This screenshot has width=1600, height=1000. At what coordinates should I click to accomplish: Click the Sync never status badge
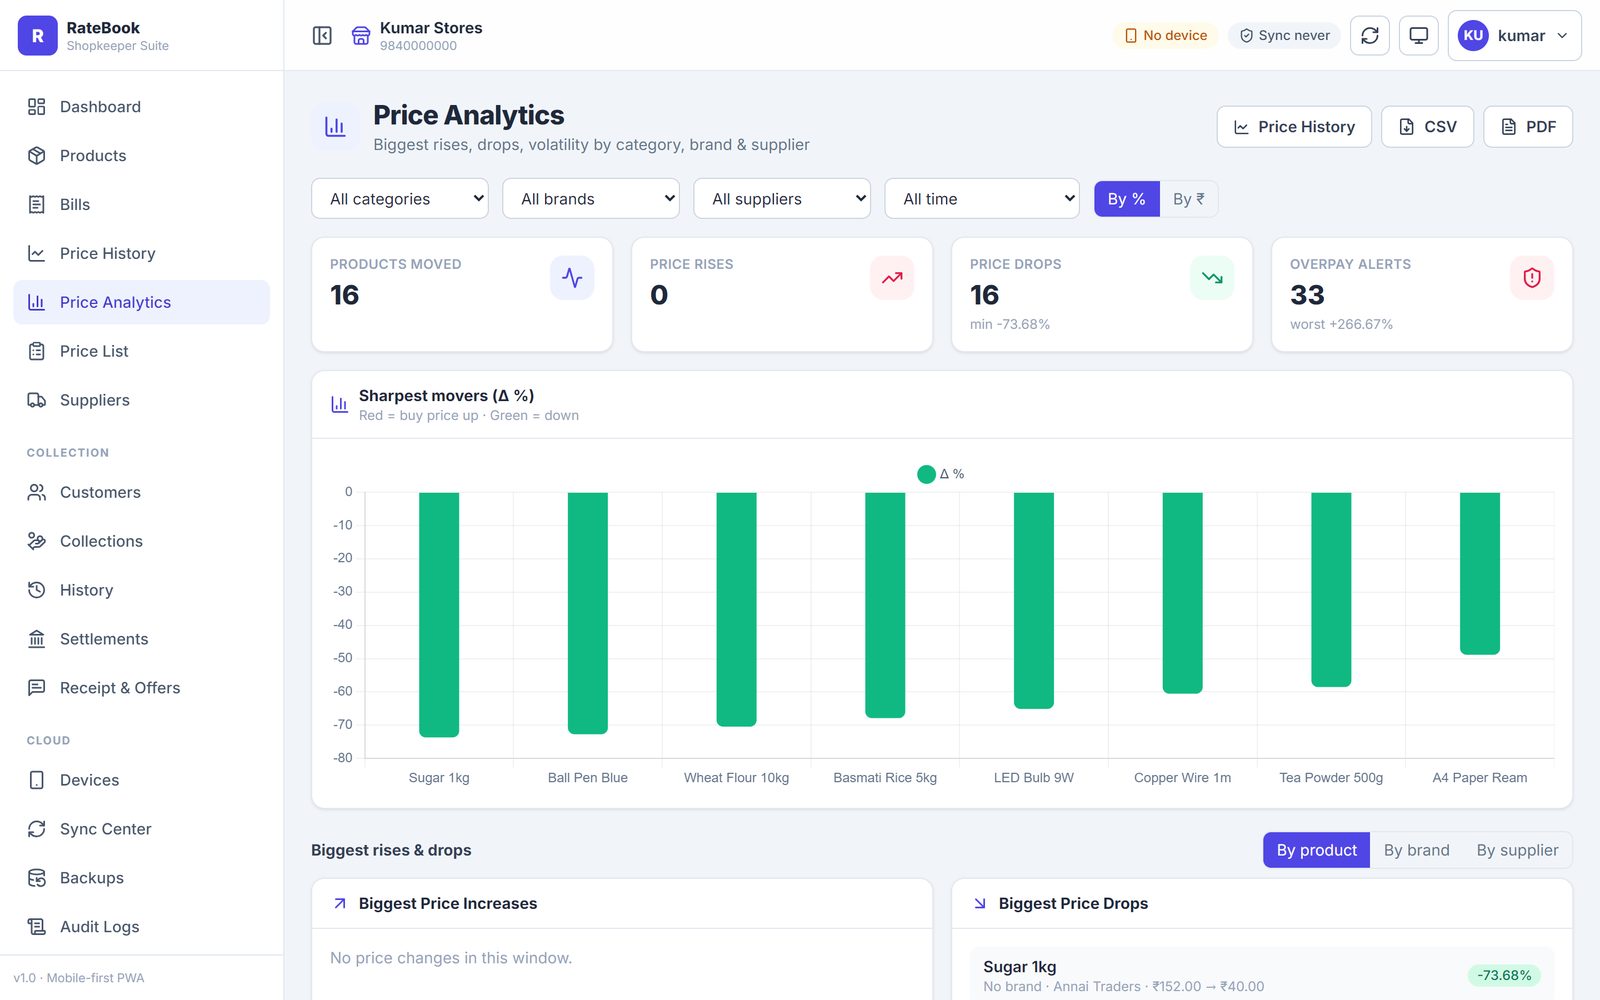[x=1284, y=36]
